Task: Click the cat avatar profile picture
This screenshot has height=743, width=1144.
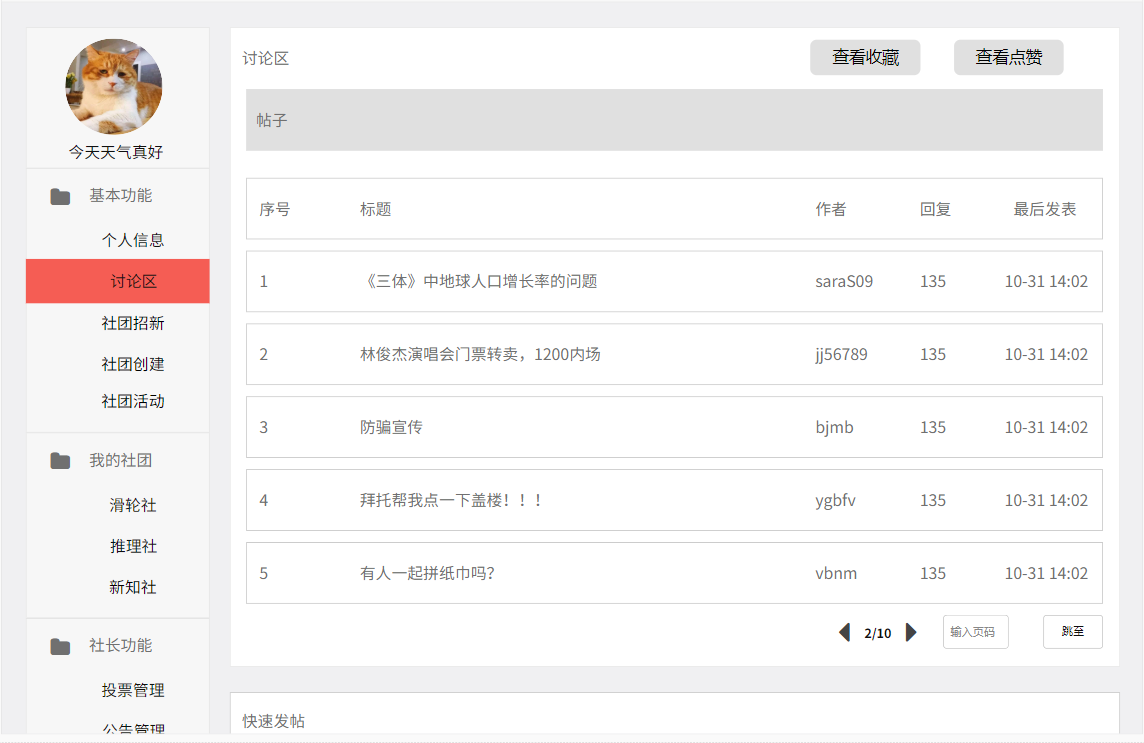Action: pyautogui.click(x=114, y=86)
